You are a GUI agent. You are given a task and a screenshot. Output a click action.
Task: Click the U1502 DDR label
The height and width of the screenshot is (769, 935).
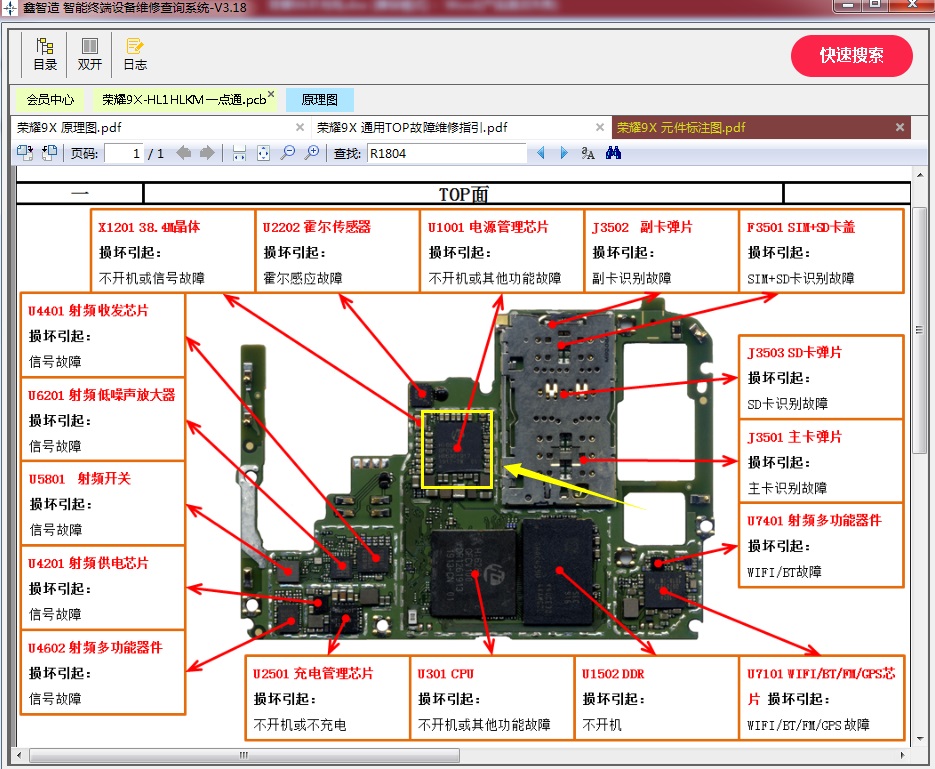[x=613, y=674]
